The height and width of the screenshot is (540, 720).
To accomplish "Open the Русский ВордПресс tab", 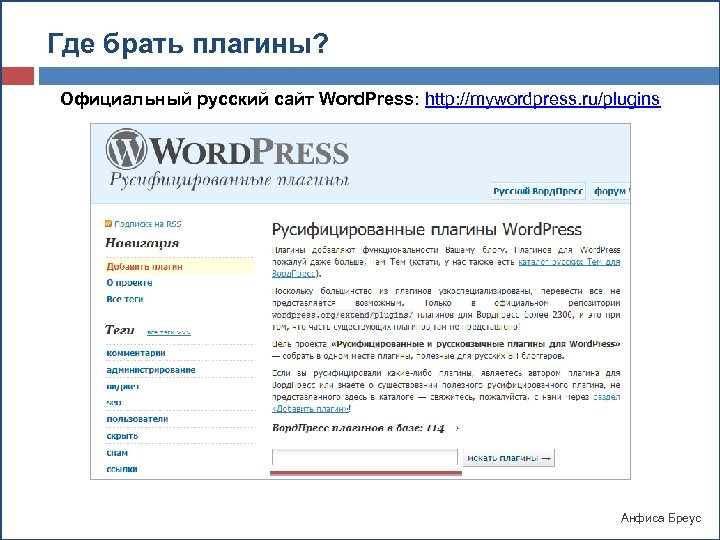I will click(538, 191).
